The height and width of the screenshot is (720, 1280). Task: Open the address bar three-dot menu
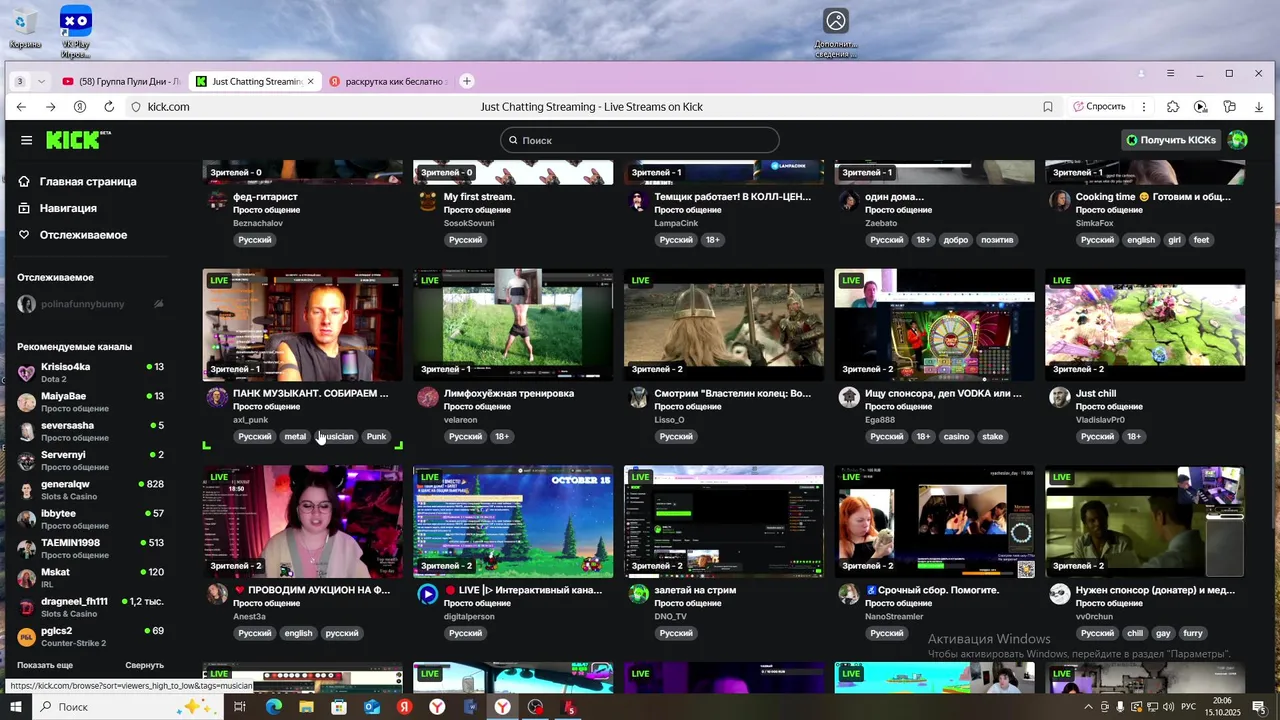[1144, 107]
